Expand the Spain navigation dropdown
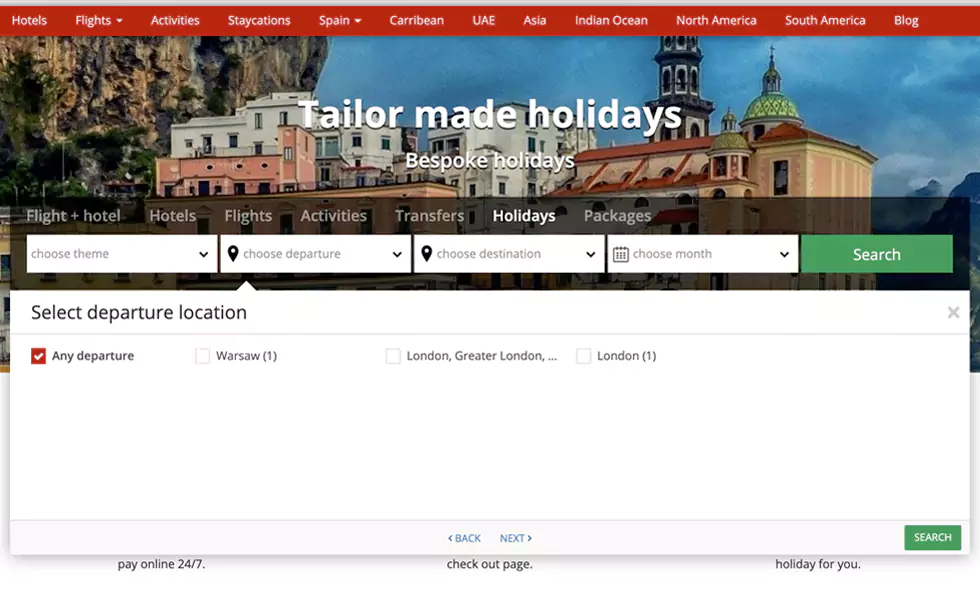Screen dimensions: 980x600 (x=339, y=20)
